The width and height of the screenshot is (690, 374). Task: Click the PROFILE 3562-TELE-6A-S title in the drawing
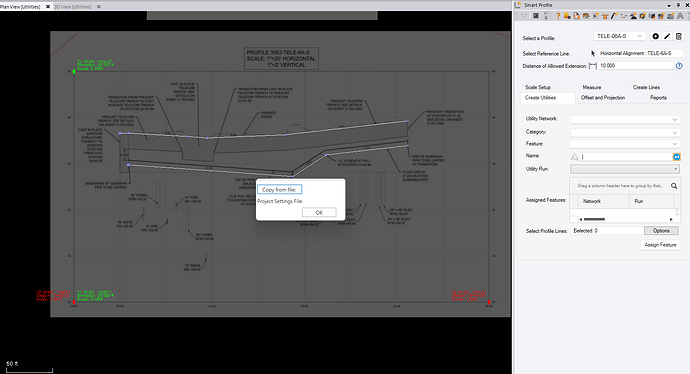click(278, 52)
